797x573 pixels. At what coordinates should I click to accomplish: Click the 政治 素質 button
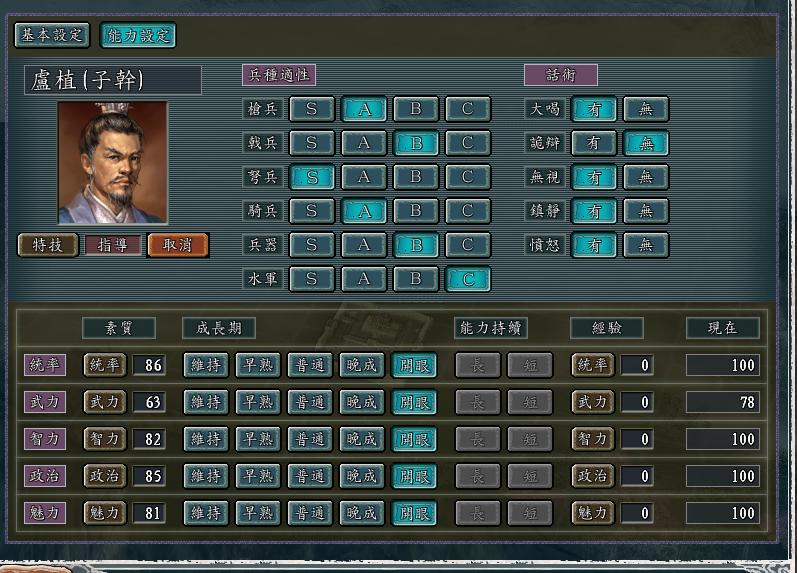(105, 476)
